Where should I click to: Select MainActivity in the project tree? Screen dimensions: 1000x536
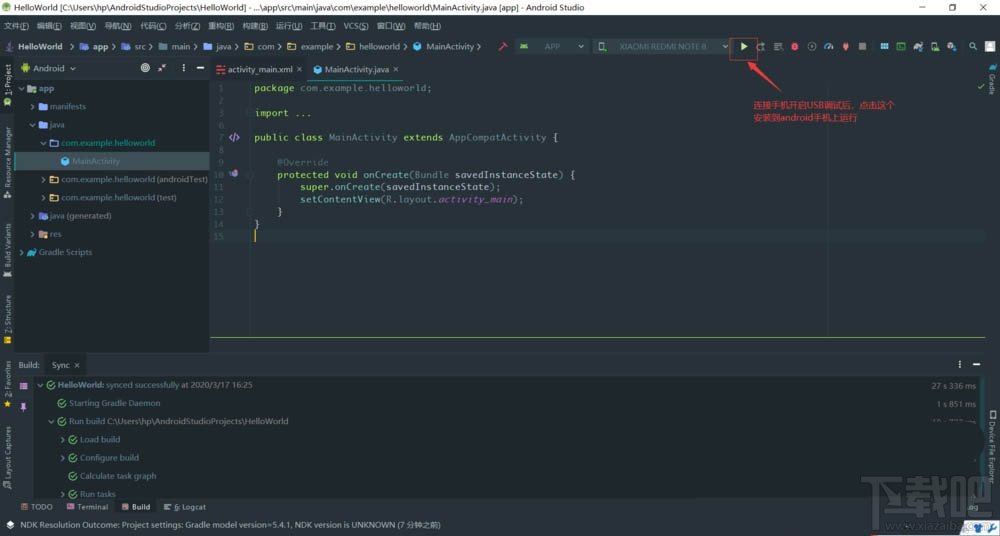95,161
